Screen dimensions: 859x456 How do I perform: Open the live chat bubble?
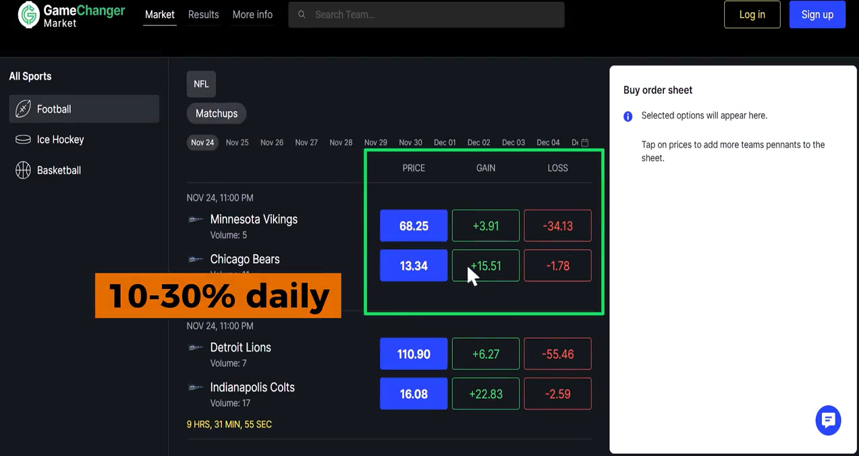point(828,420)
